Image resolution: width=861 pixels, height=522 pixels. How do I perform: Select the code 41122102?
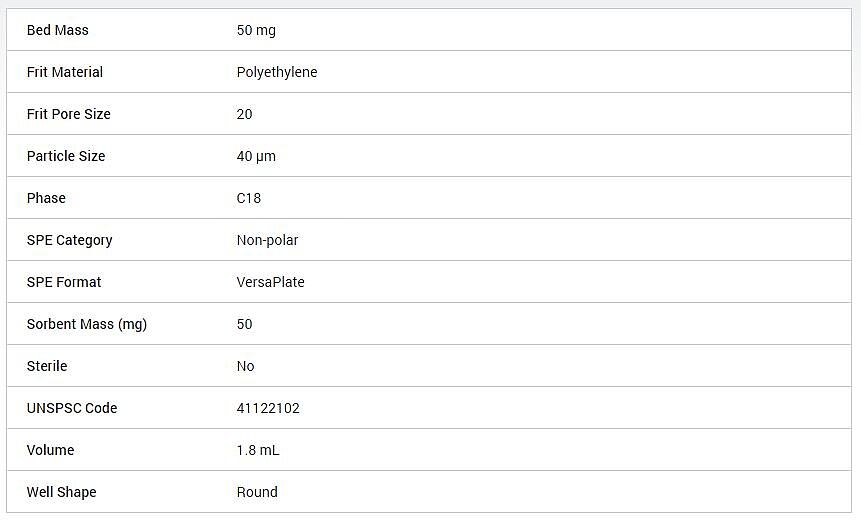click(x=268, y=408)
